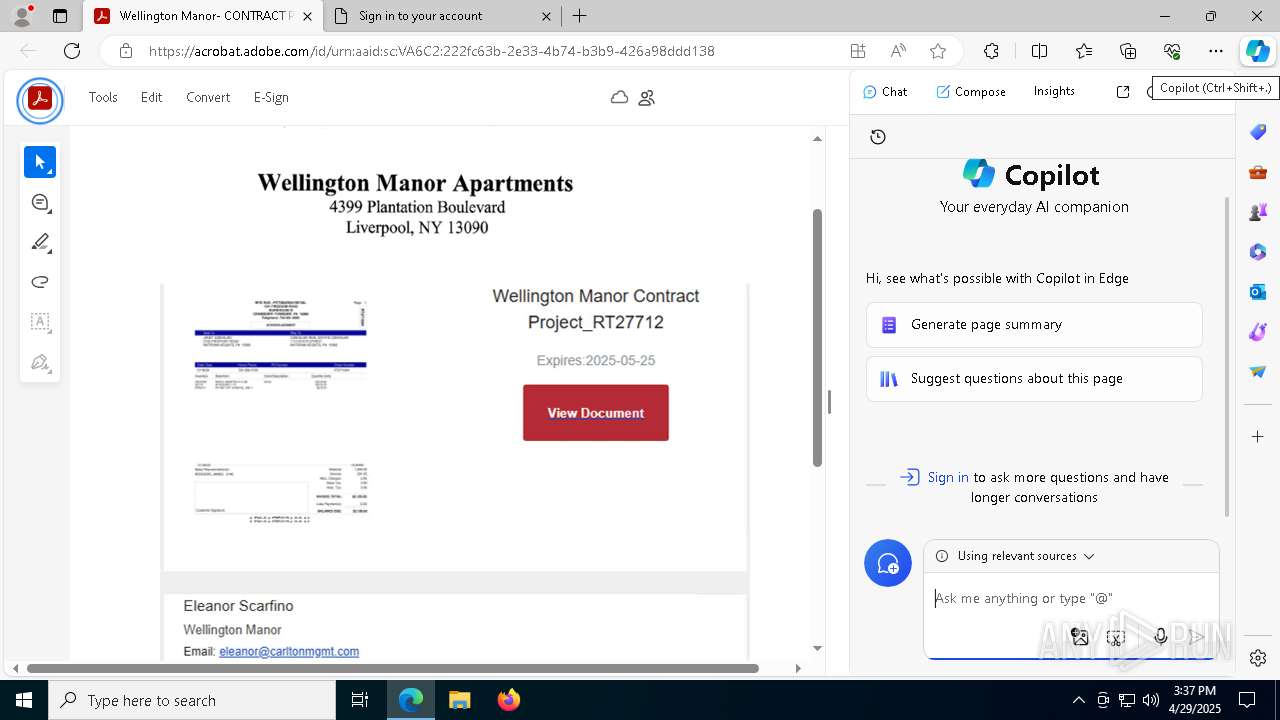Open the Favorites list icon
Image resolution: width=1280 pixels, height=720 pixels.
[1084, 51]
